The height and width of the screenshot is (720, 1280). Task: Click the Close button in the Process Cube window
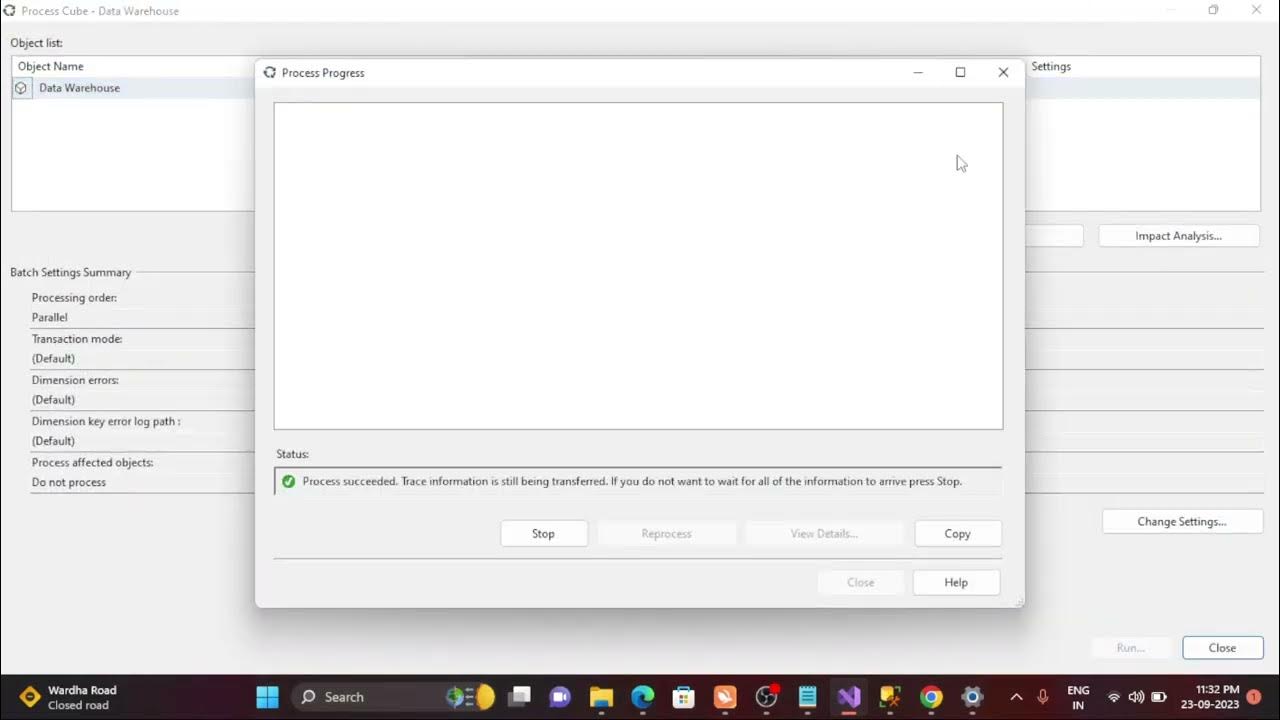[x=1222, y=648]
